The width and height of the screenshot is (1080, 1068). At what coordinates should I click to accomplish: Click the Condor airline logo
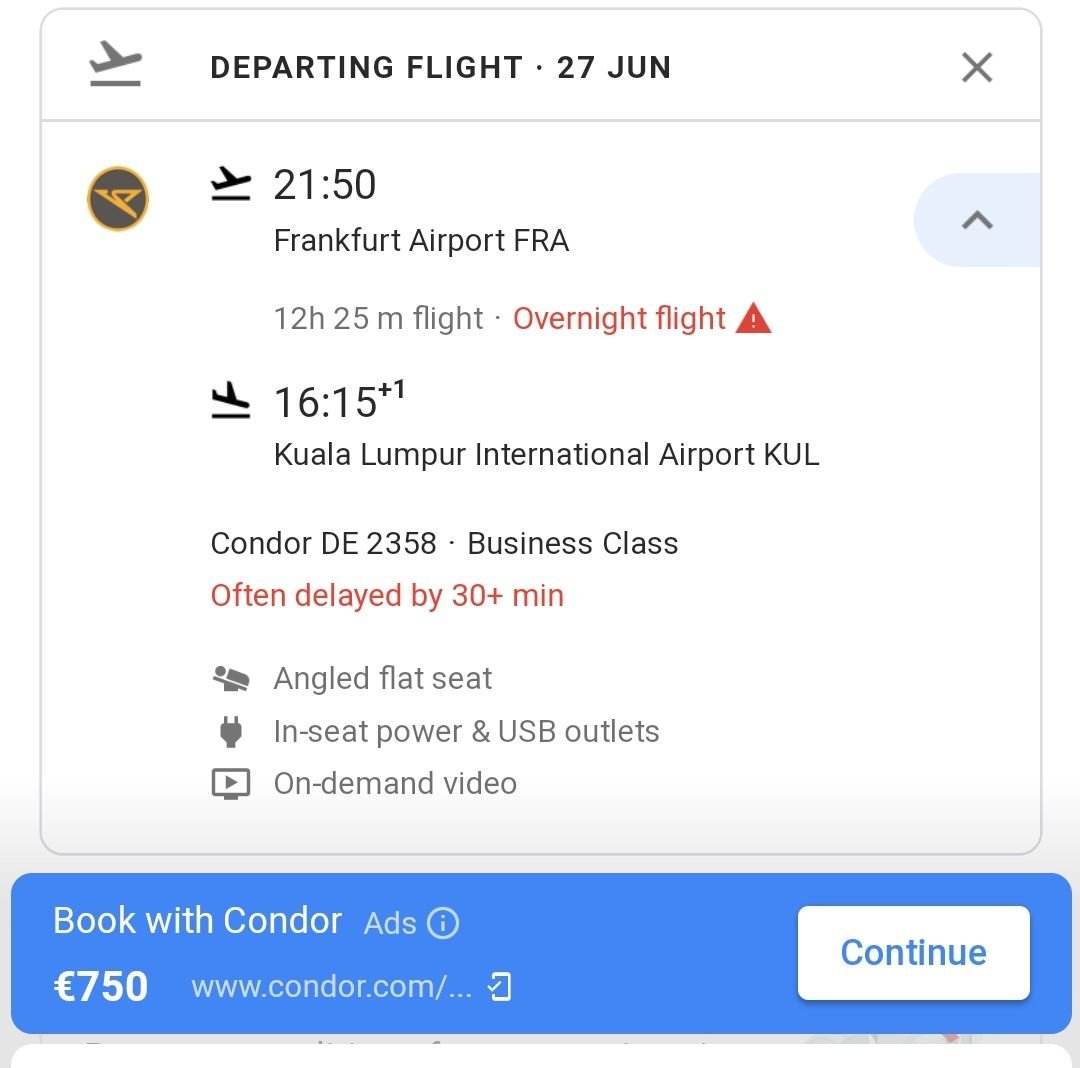tap(118, 198)
